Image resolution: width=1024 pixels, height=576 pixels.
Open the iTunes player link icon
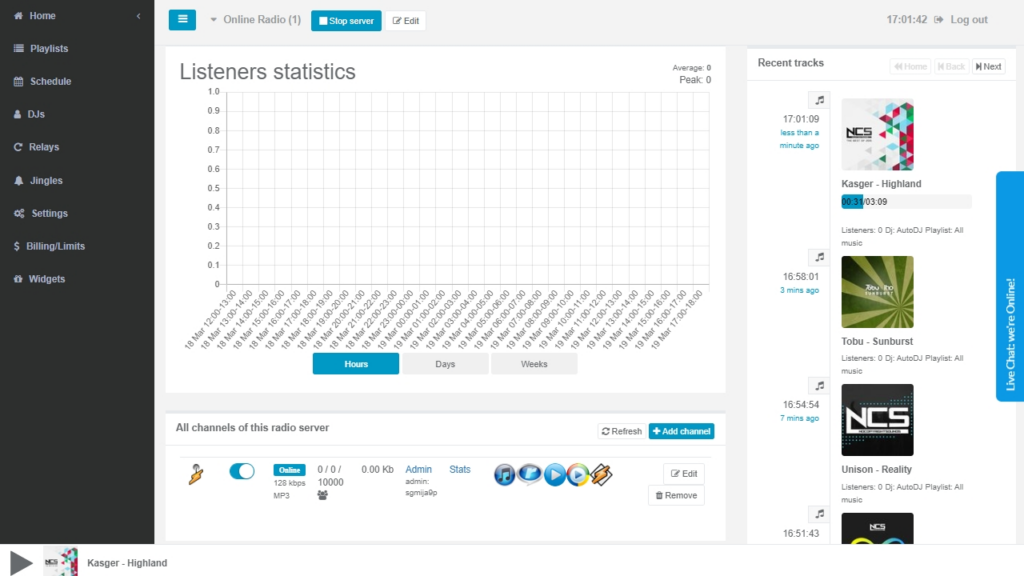(505, 474)
